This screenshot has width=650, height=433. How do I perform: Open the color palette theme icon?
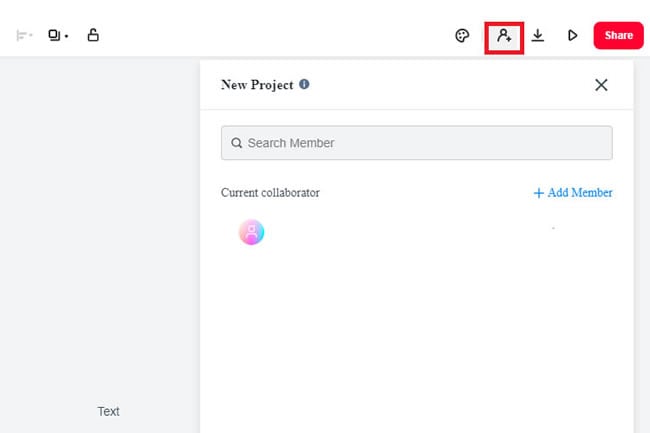coord(462,36)
